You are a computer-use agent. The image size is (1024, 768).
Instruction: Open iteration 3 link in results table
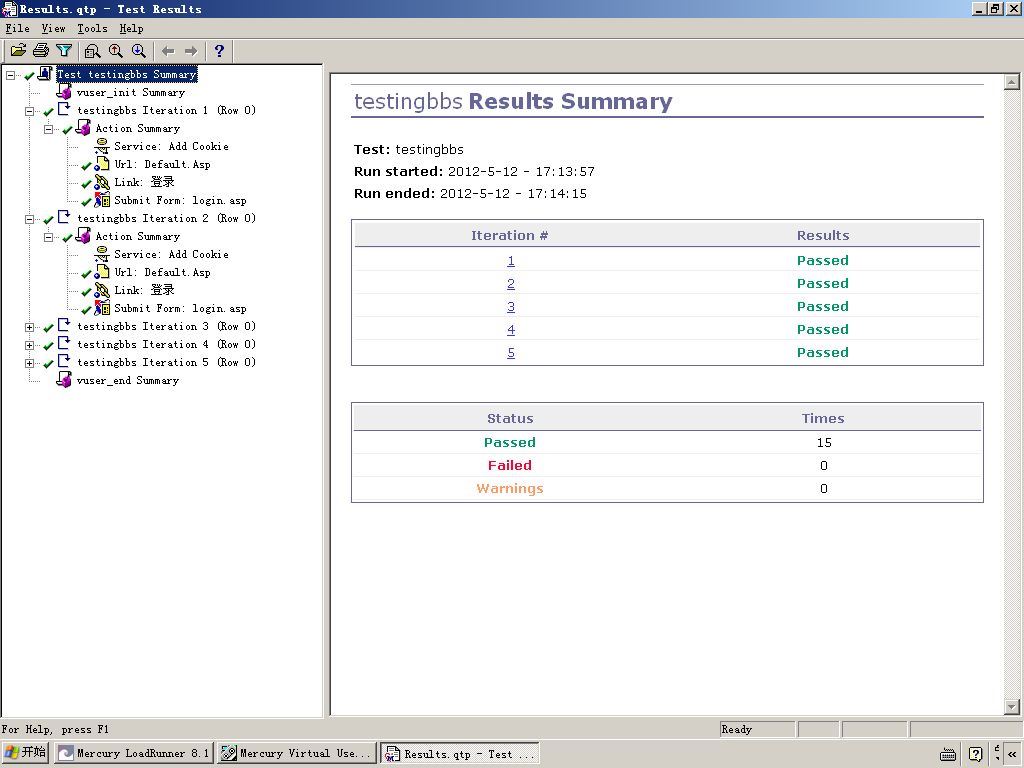pyautogui.click(x=511, y=306)
